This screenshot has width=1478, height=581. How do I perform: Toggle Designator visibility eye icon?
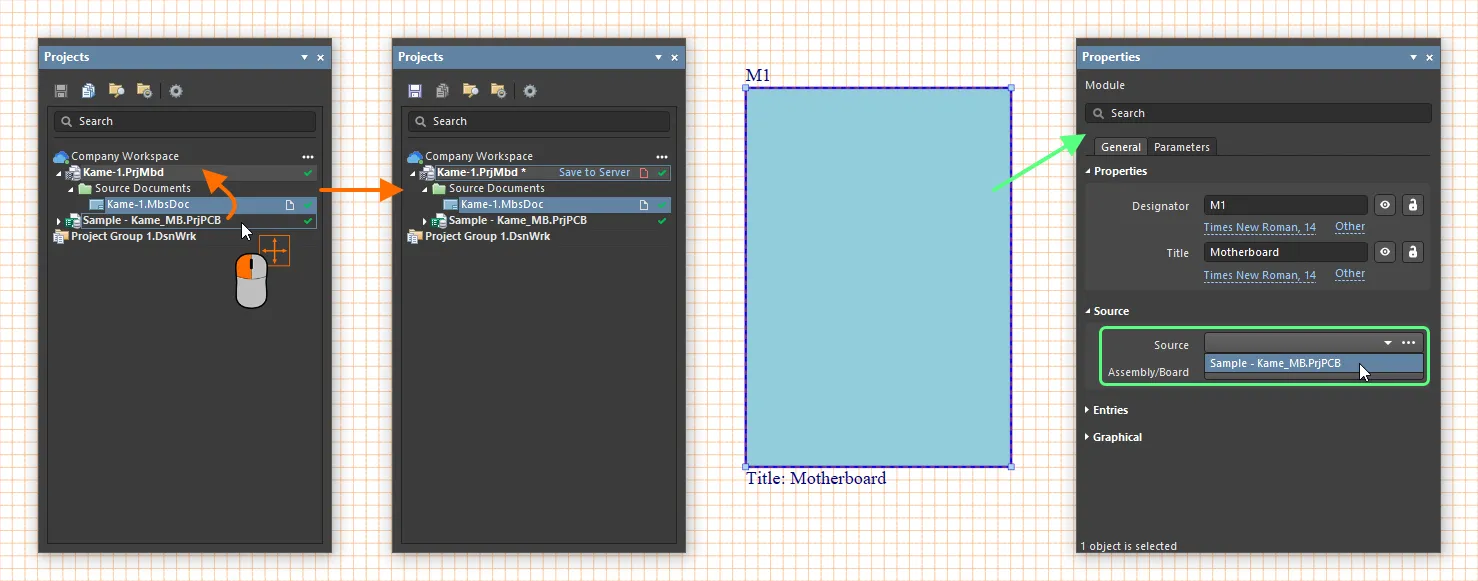pyautogui.click(x=1385, y=205)
